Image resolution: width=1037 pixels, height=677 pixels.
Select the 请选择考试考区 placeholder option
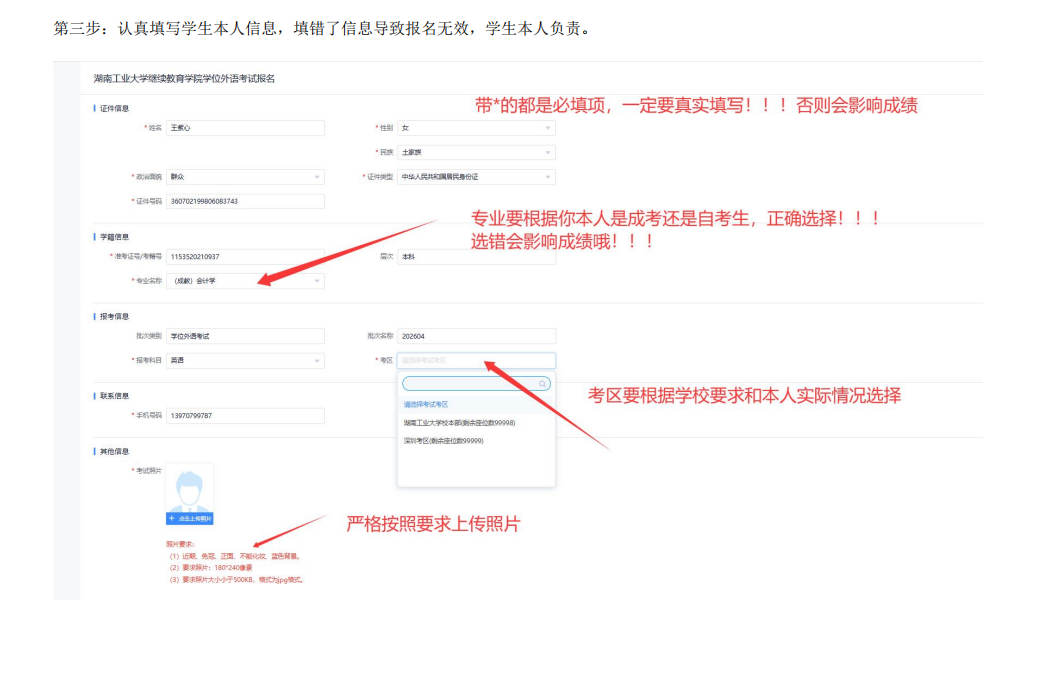[x=426, y=404]
